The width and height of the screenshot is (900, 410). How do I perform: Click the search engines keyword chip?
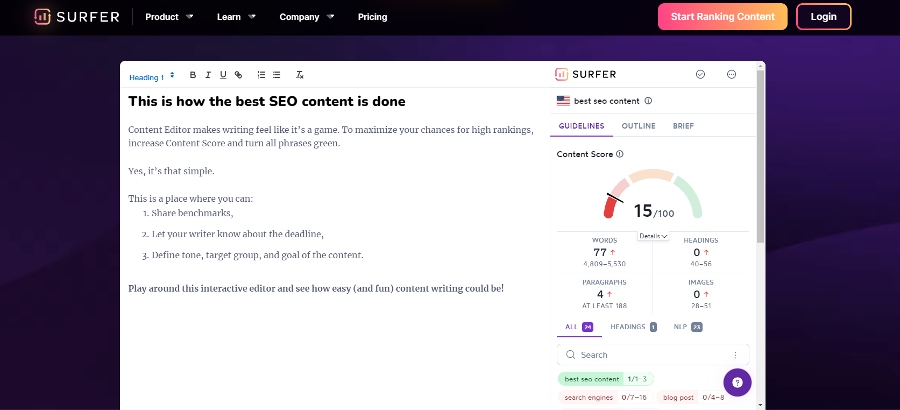[604, 397]
